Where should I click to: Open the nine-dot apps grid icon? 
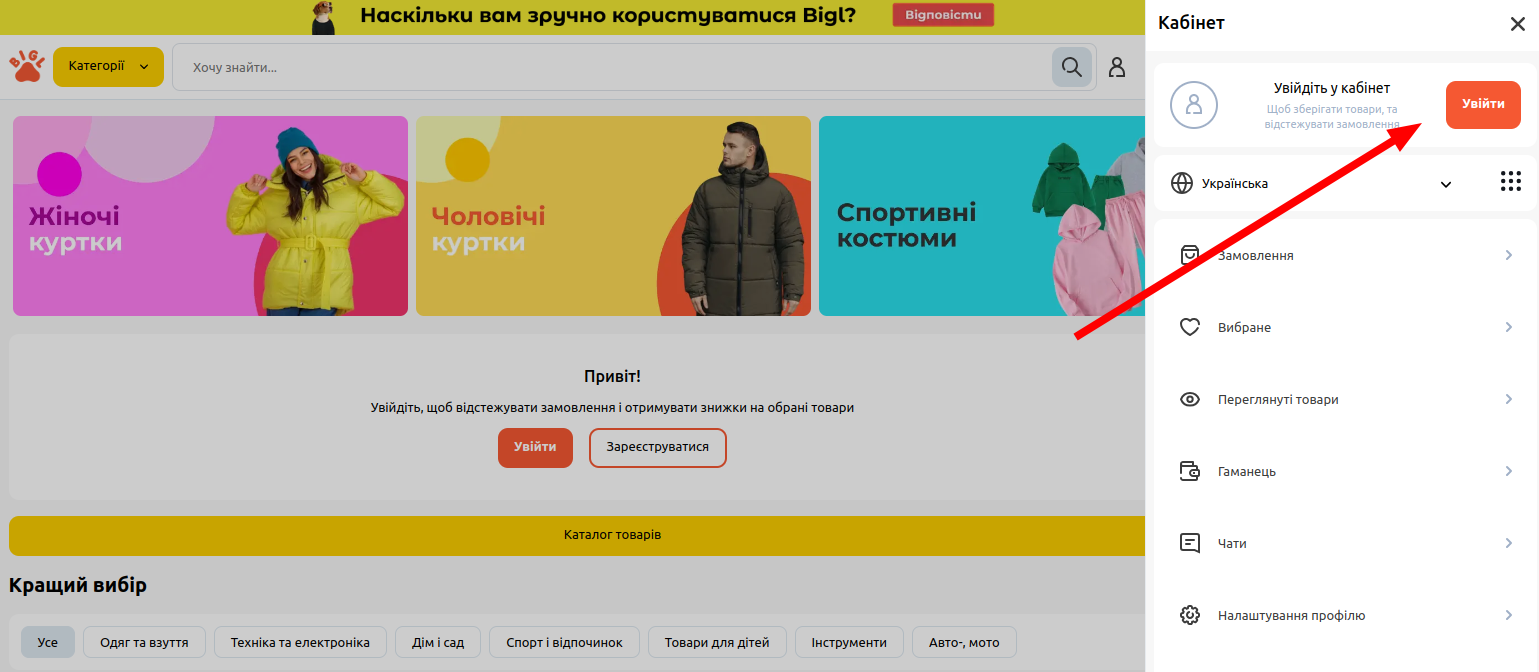tap(1510, 181)
